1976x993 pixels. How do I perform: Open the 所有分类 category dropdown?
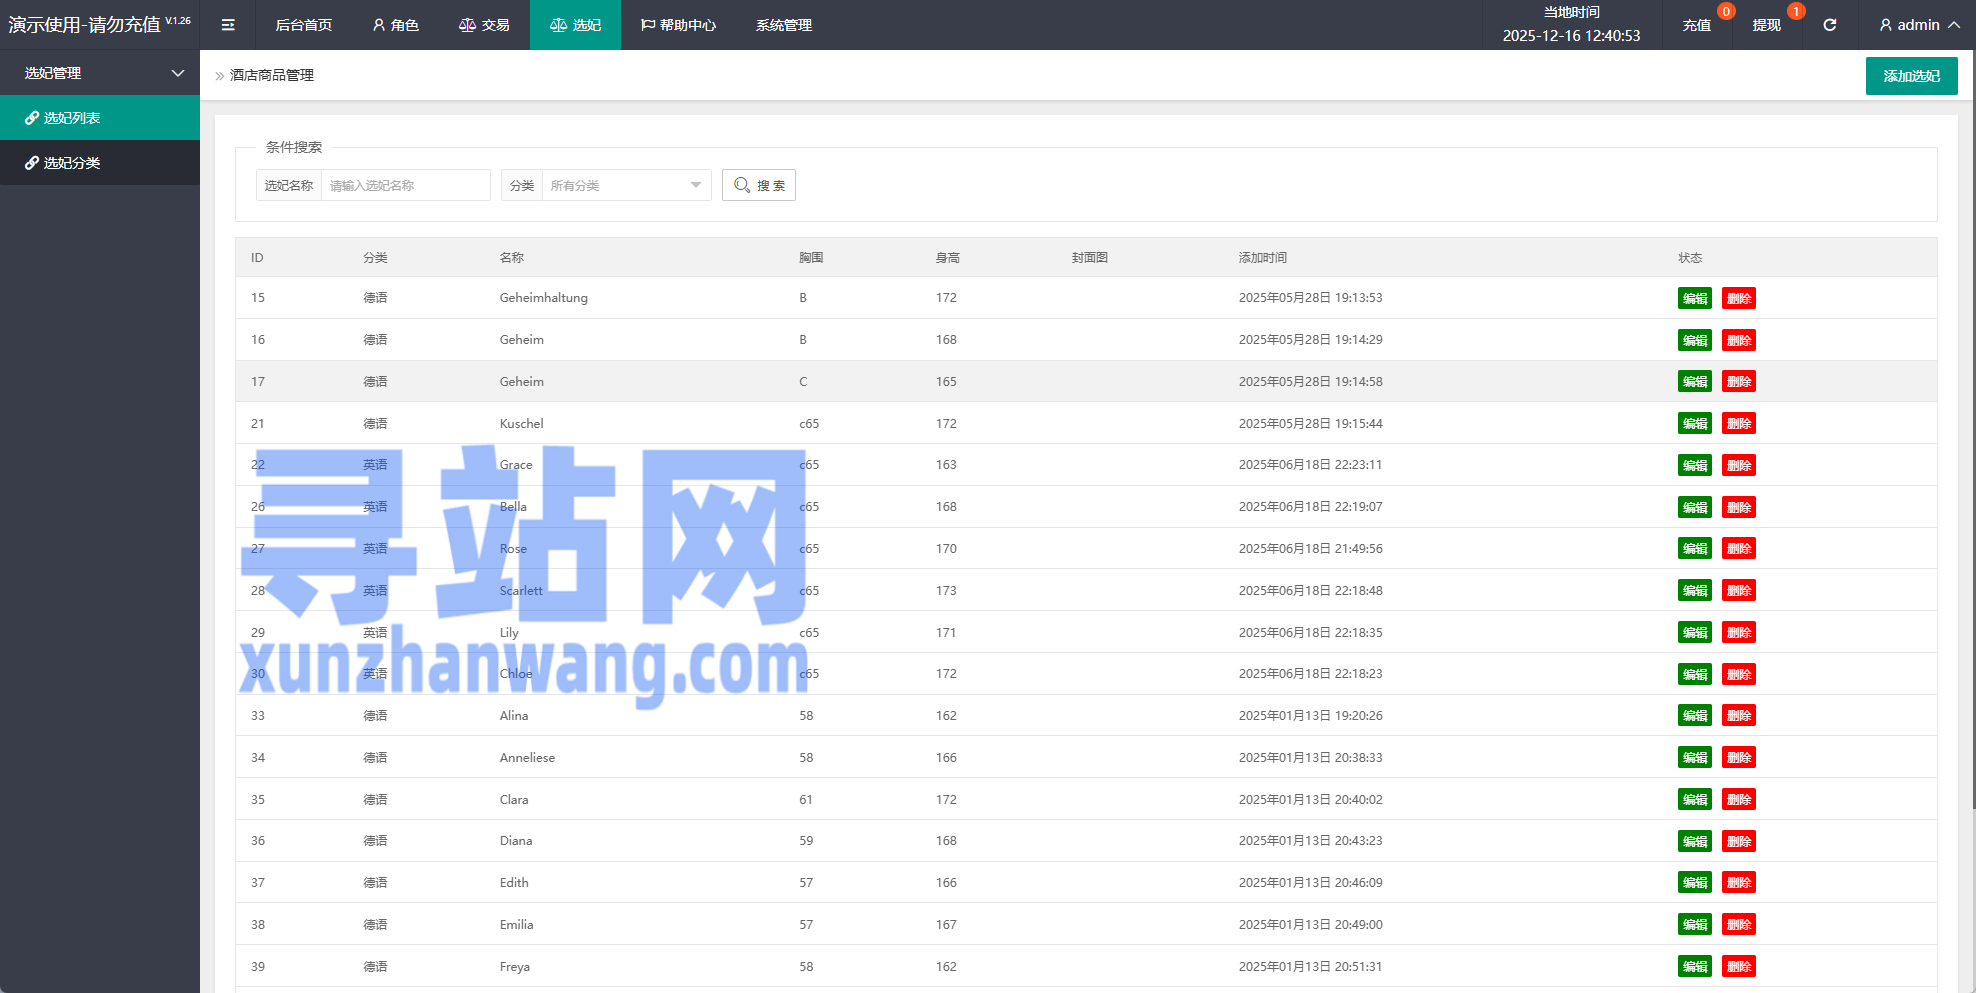(625, 185)
